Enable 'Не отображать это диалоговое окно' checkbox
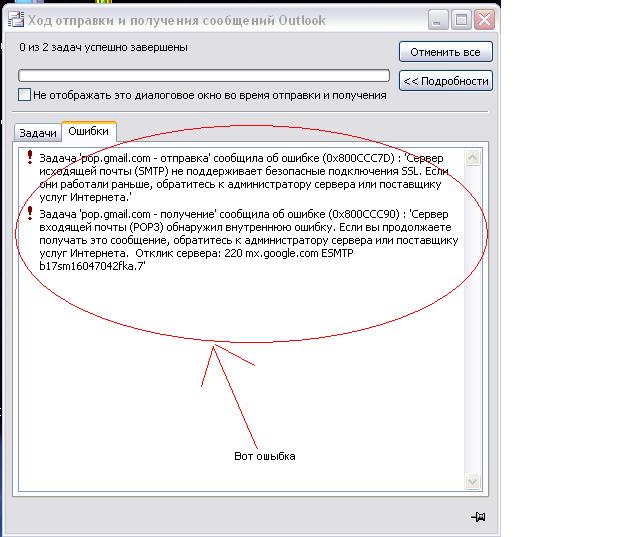The width and height of the screenshot is (640, 537). [x=25, y=95]
